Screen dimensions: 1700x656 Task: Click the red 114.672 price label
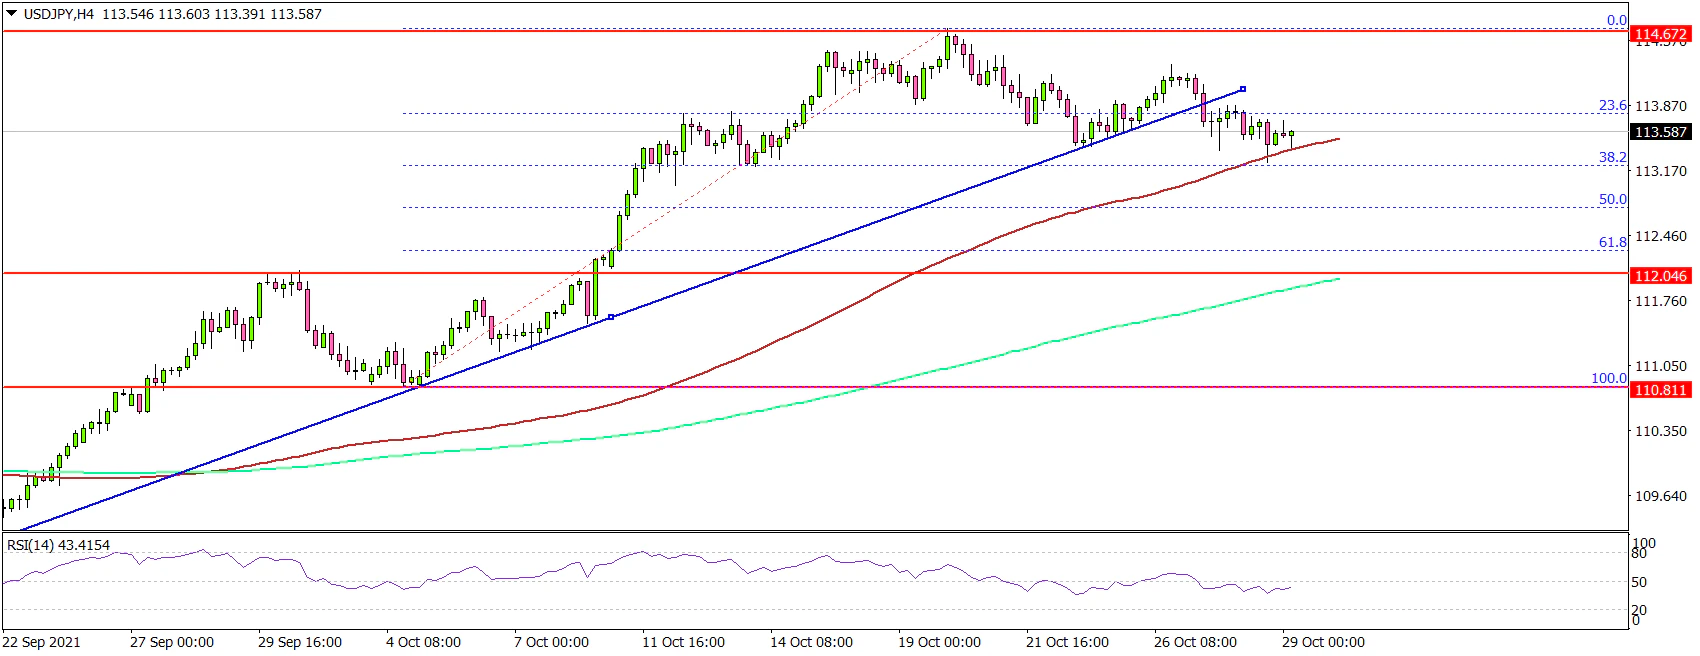pos(1660,34)
